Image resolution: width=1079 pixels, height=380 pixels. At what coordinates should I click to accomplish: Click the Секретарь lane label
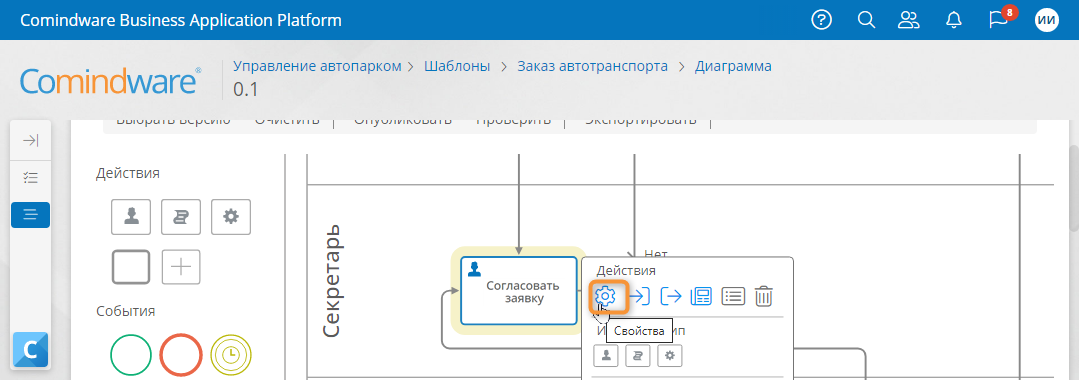point(332,281)
